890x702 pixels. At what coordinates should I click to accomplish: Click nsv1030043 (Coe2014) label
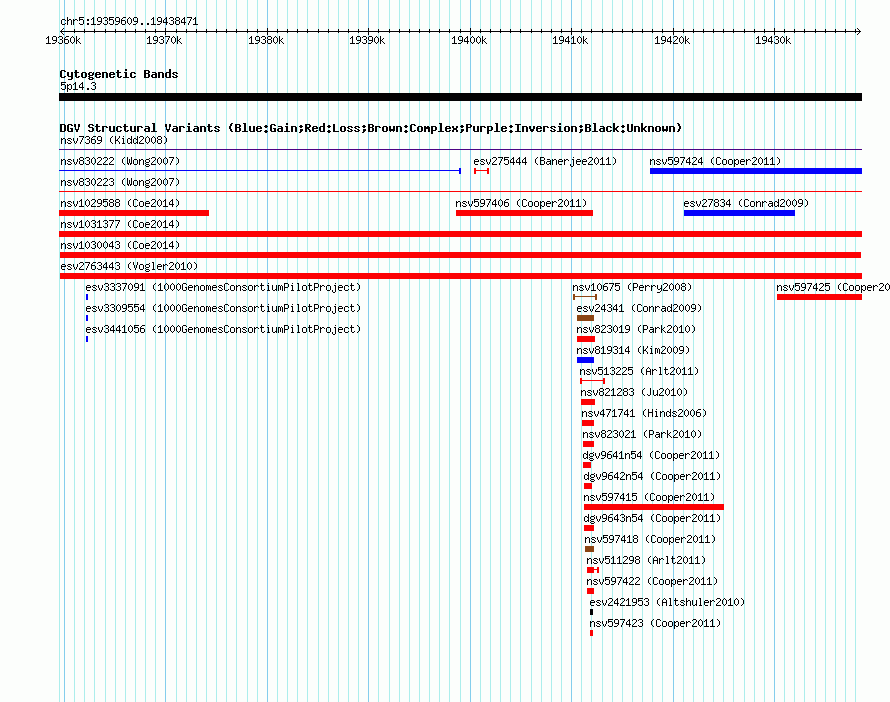120,245
